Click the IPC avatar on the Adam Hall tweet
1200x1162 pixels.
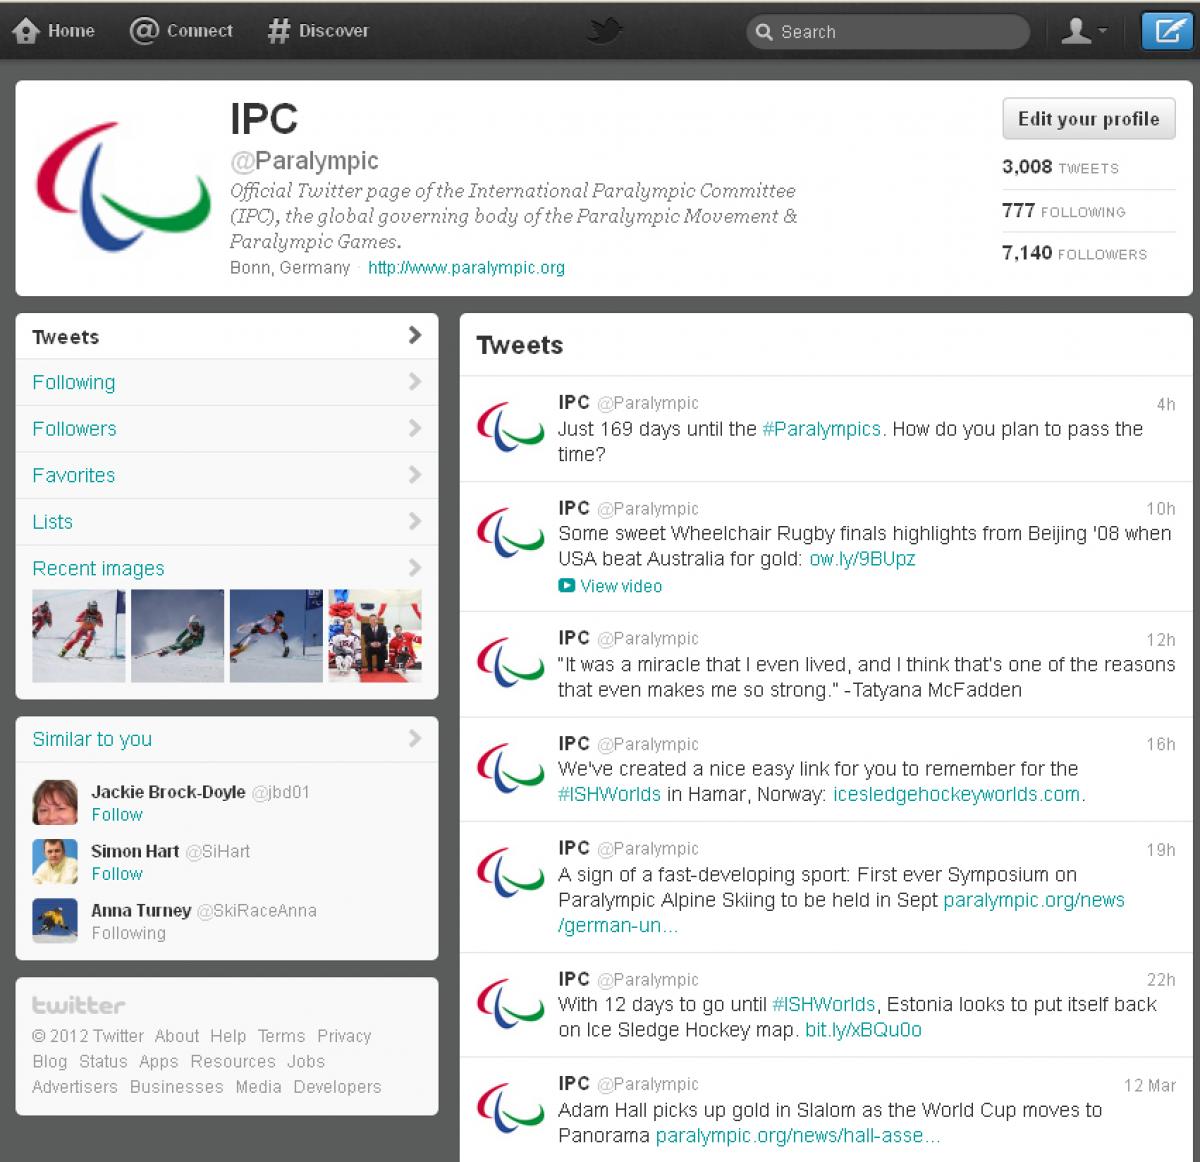click(510, 1109)
